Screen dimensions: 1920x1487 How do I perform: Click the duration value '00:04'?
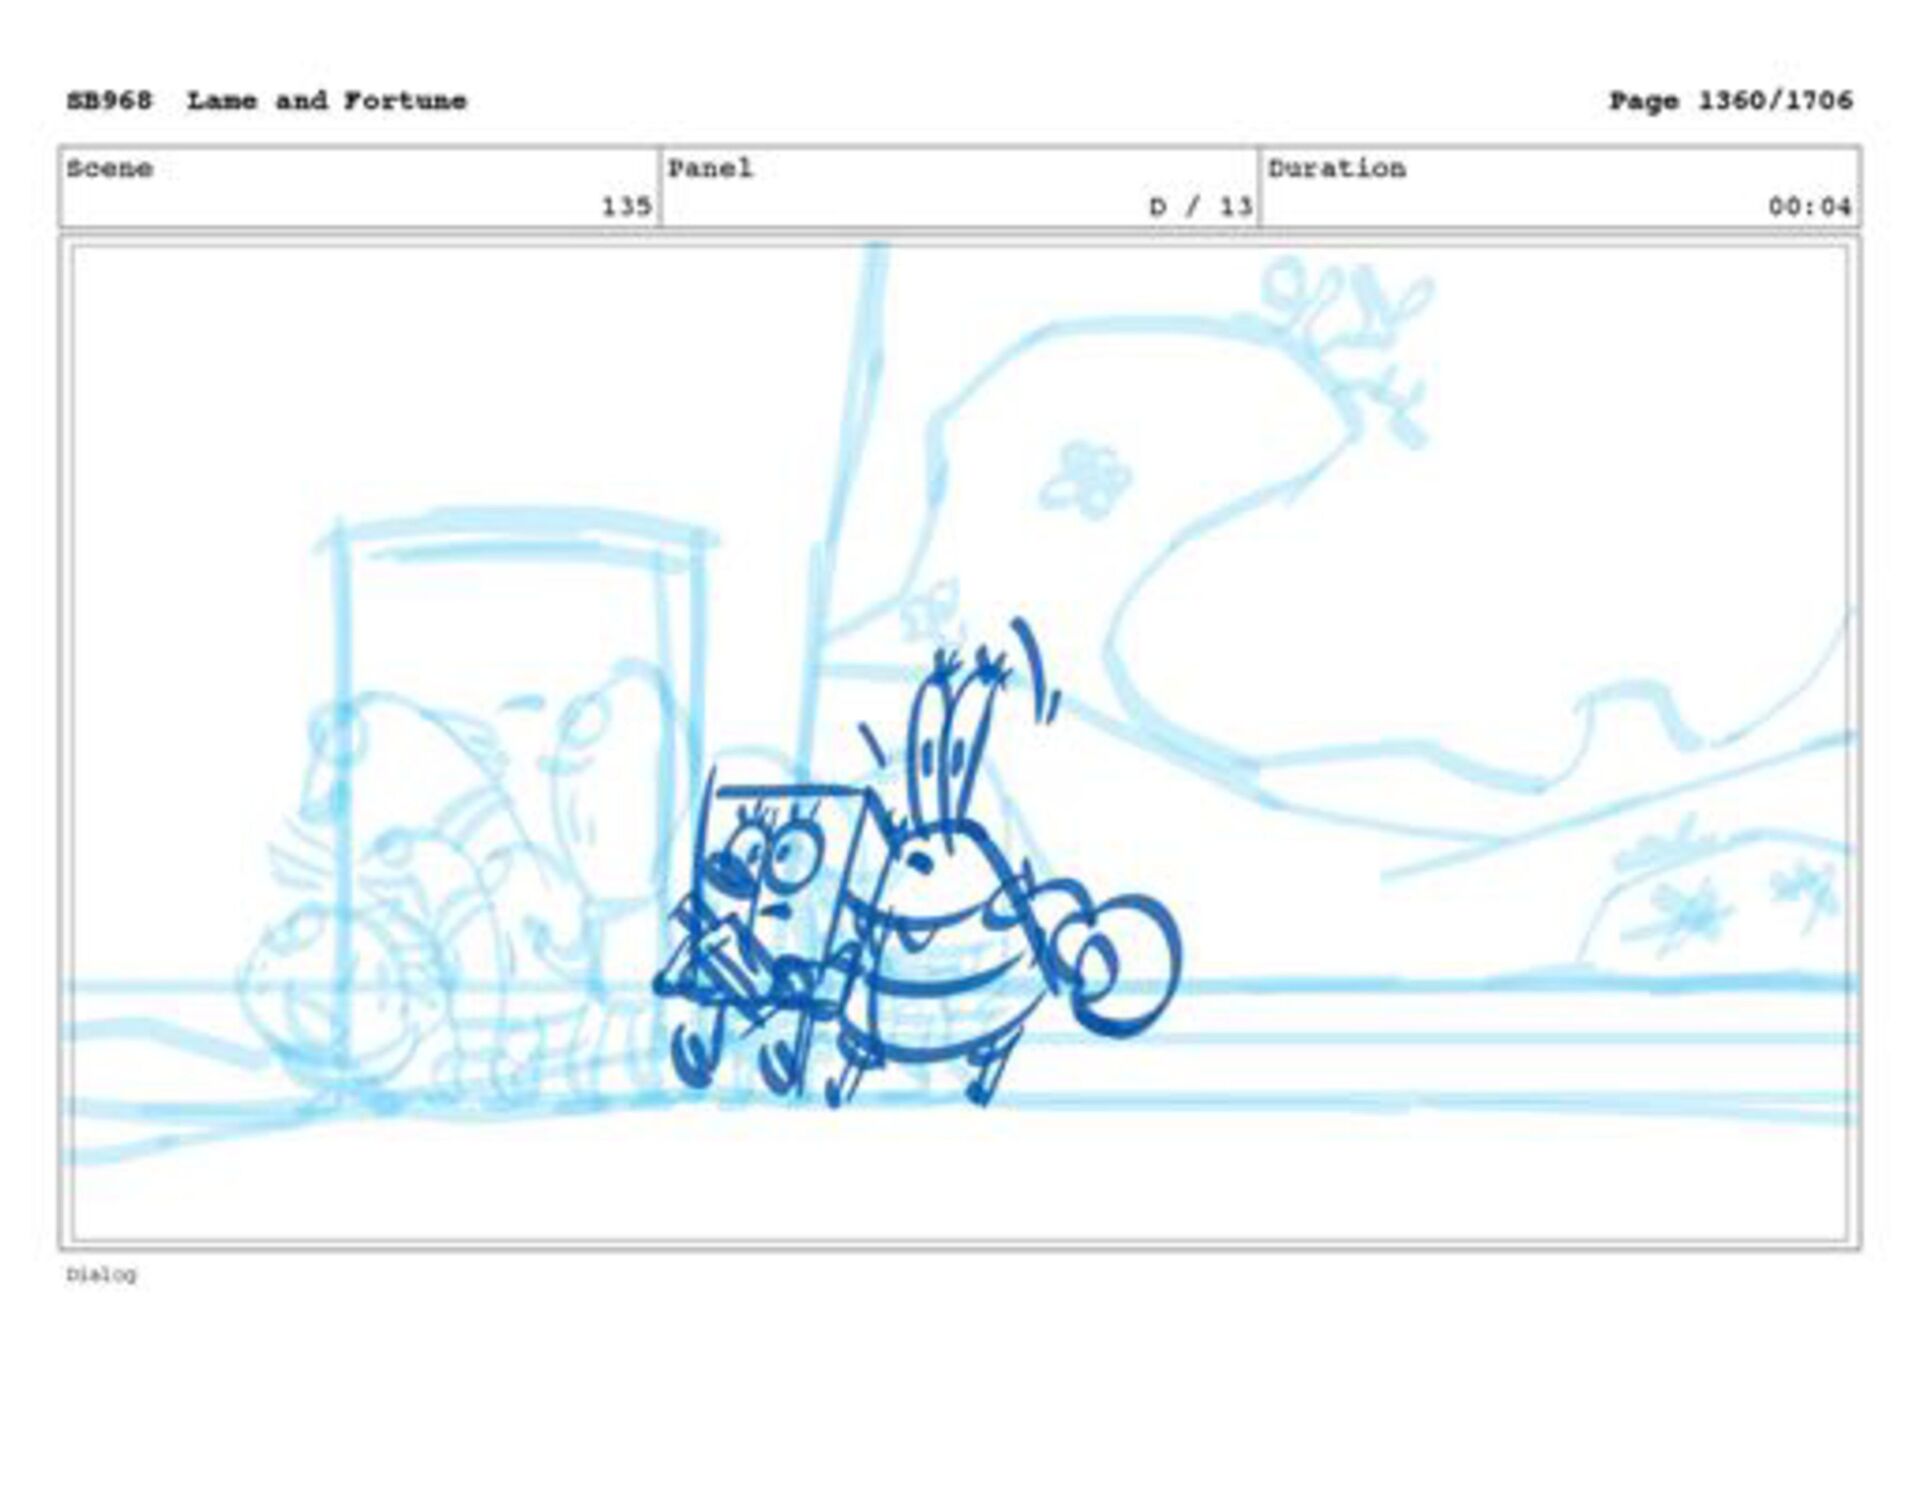[x=1809, y=207]
